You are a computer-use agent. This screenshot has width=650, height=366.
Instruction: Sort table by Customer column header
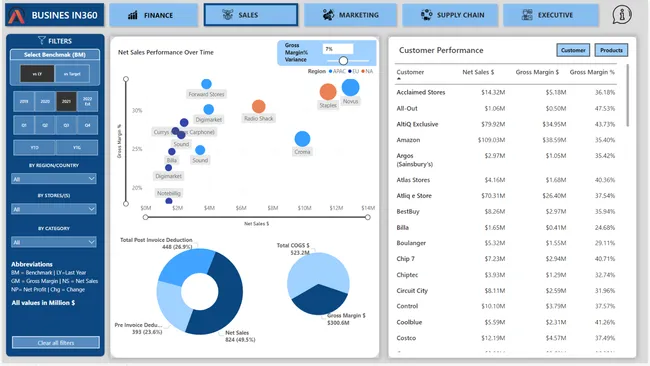tap(410, 72)
